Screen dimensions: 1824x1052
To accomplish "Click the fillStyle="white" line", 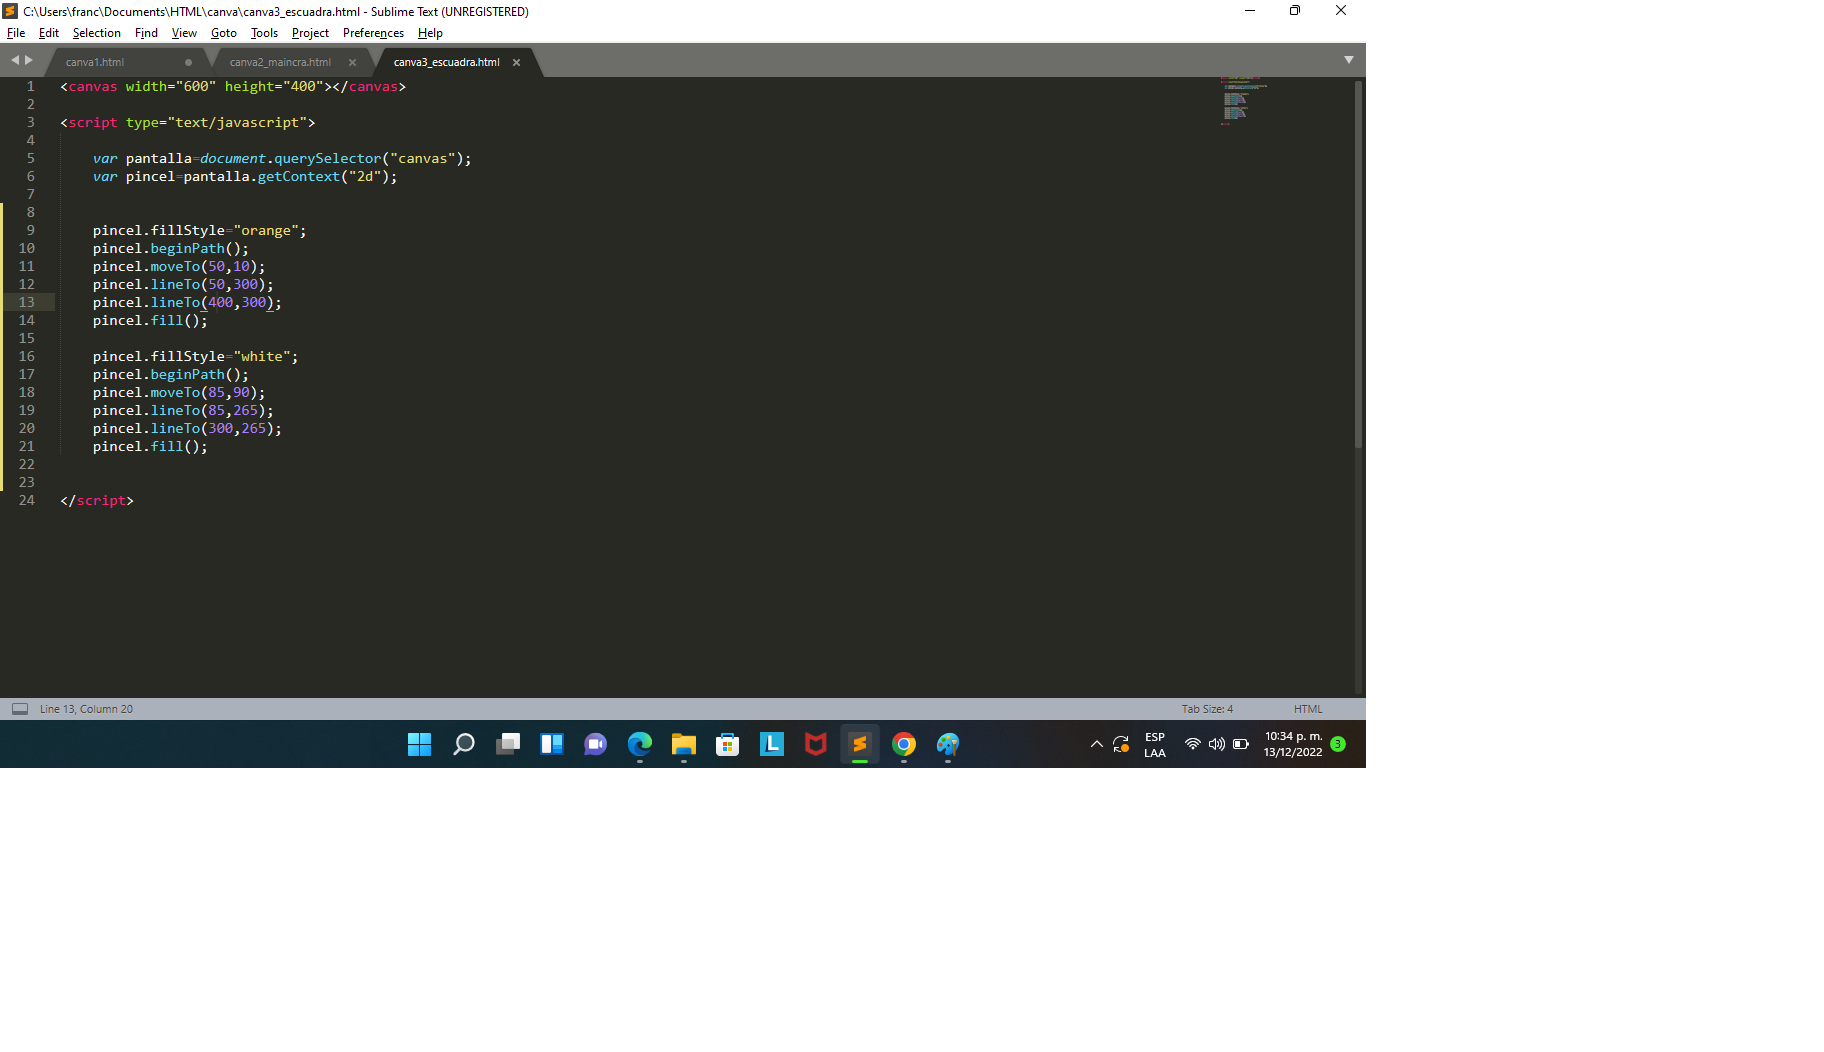I will pyautogui.click(x=196, y=356).
